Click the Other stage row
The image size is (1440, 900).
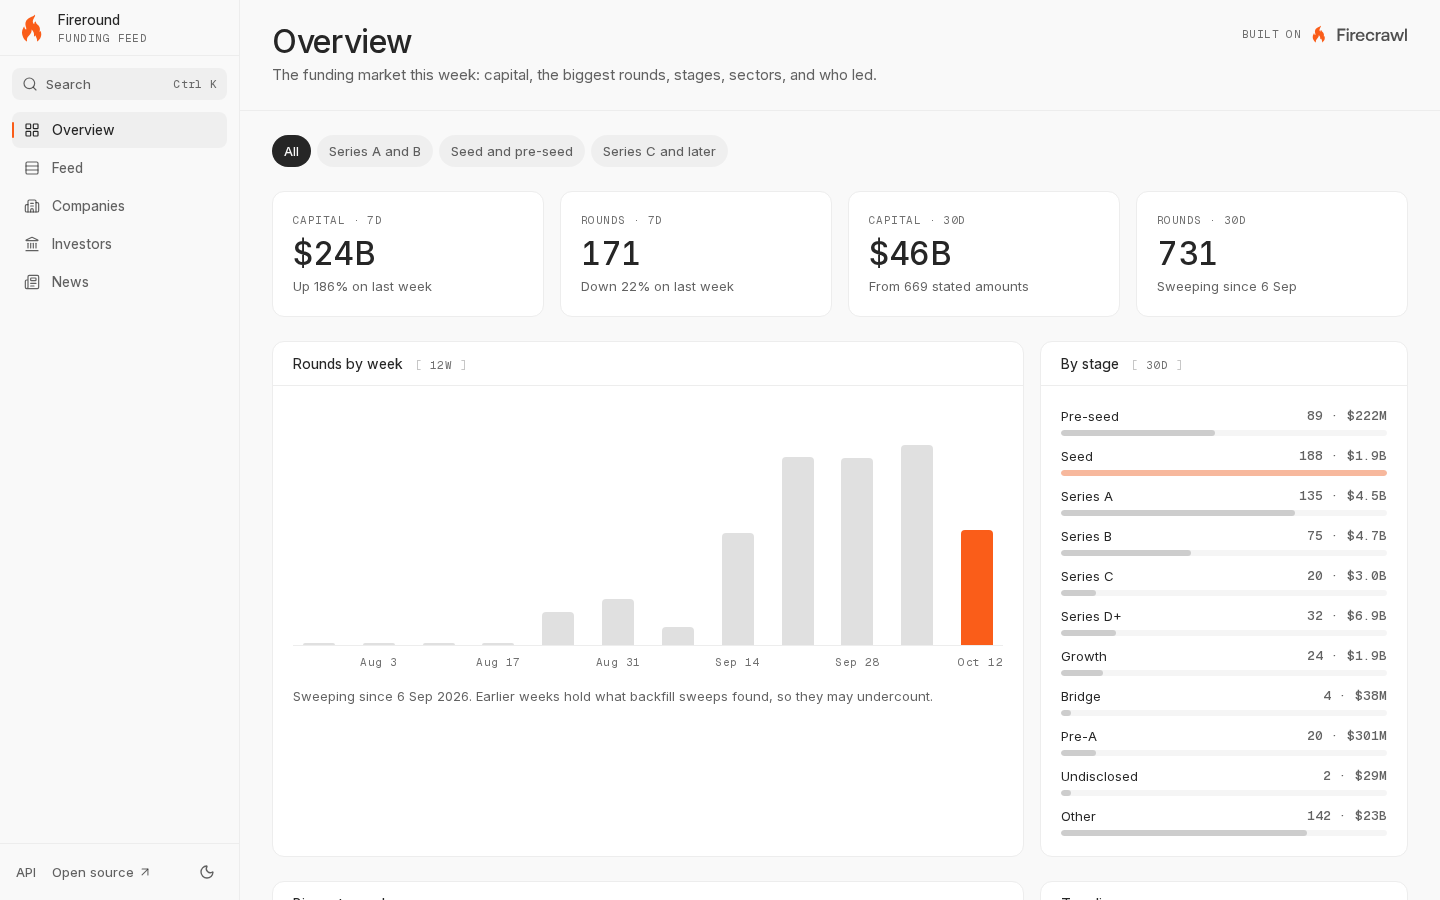point(1224,822)
